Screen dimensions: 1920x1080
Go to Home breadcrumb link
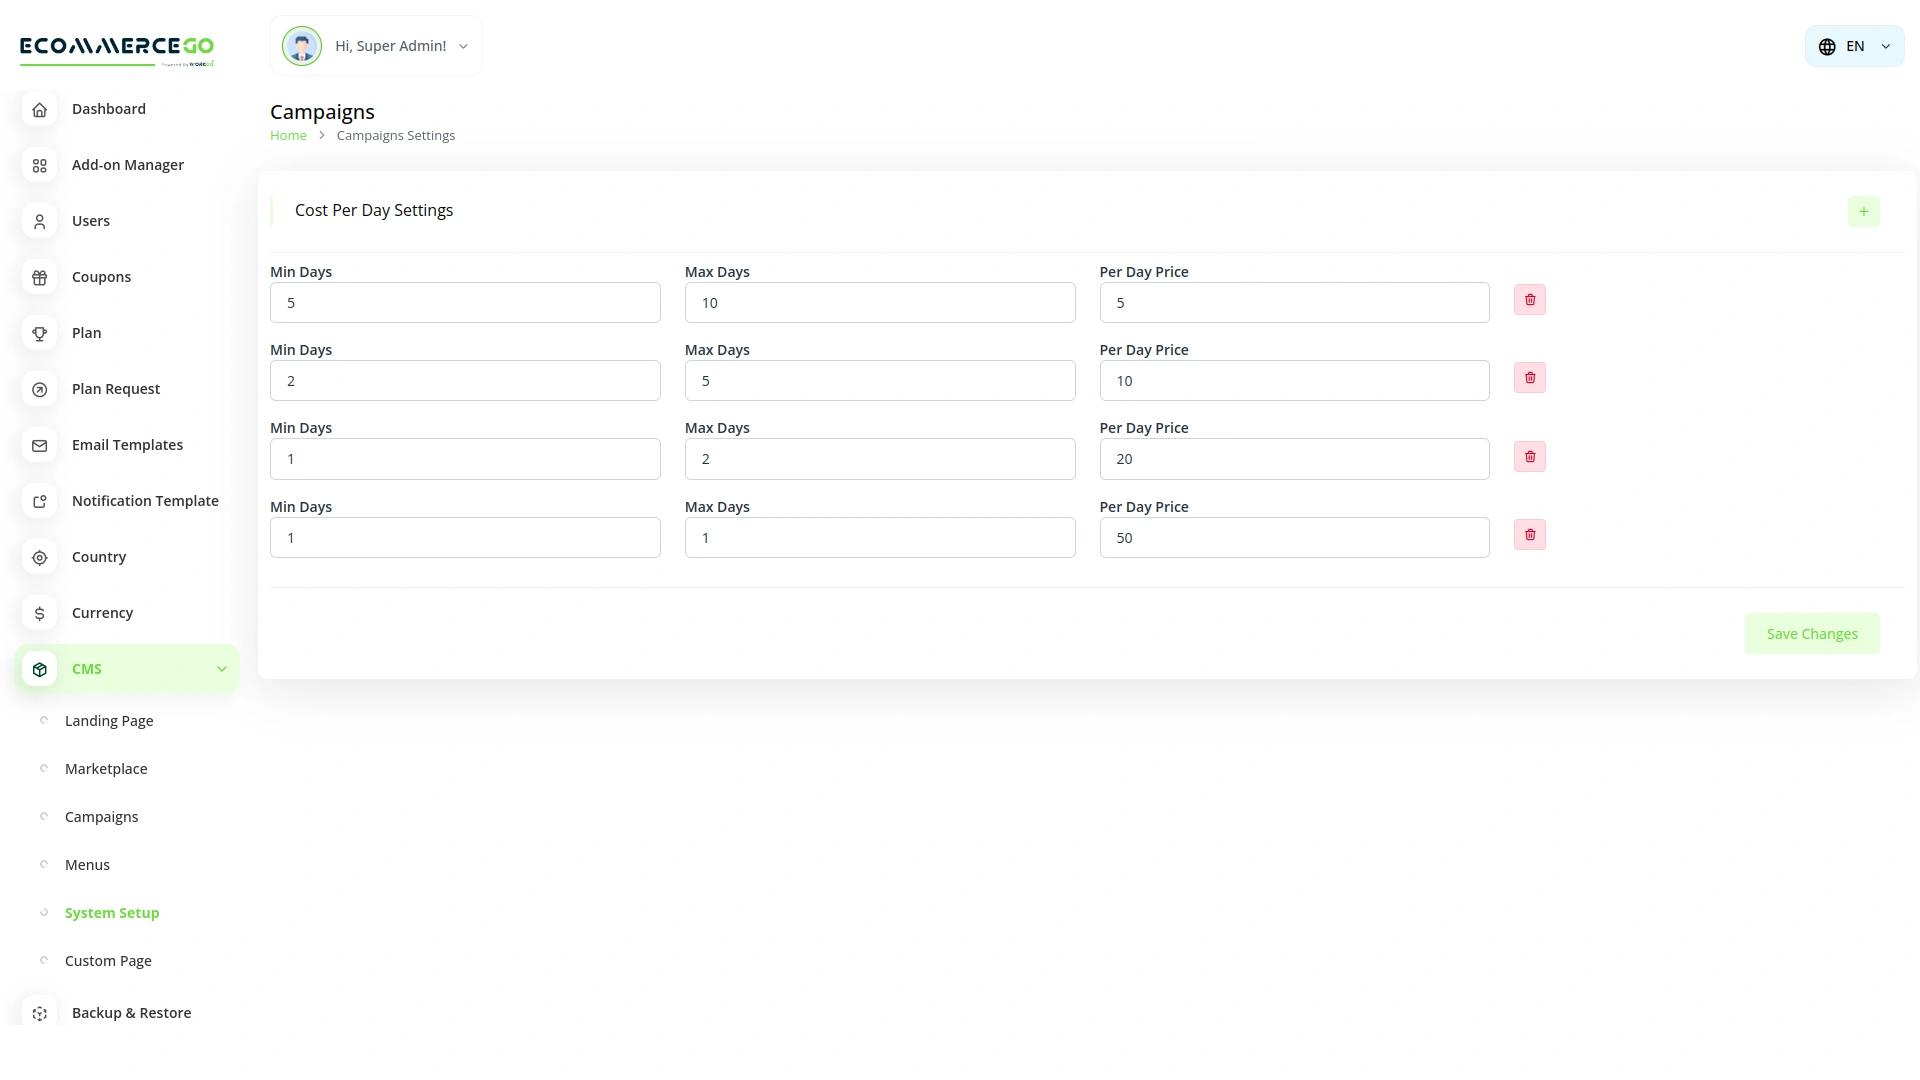pyautogui.click(x=288, y=136)
